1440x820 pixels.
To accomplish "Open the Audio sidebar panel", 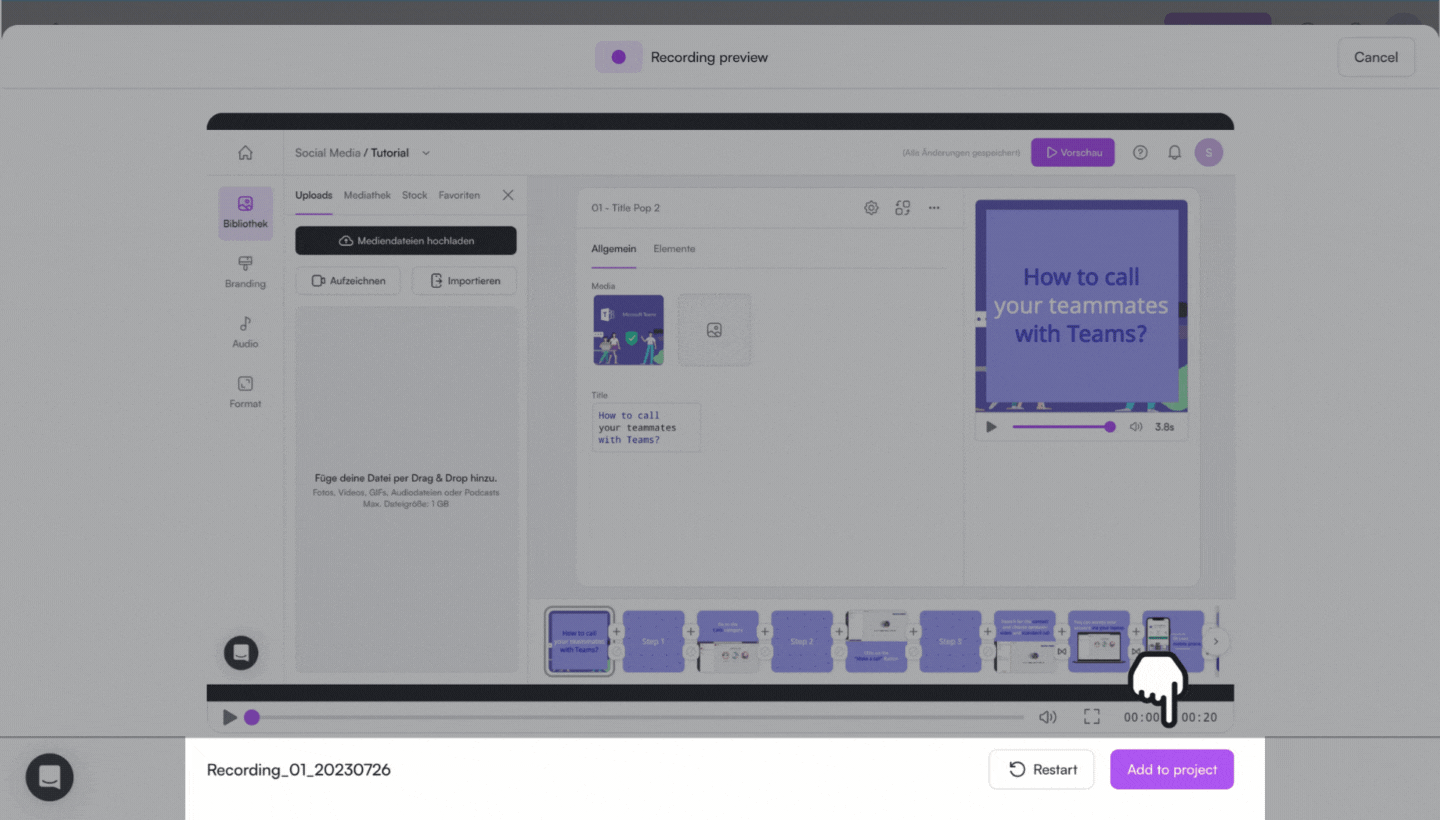I will pyautogui.click(x=245, y=331).
